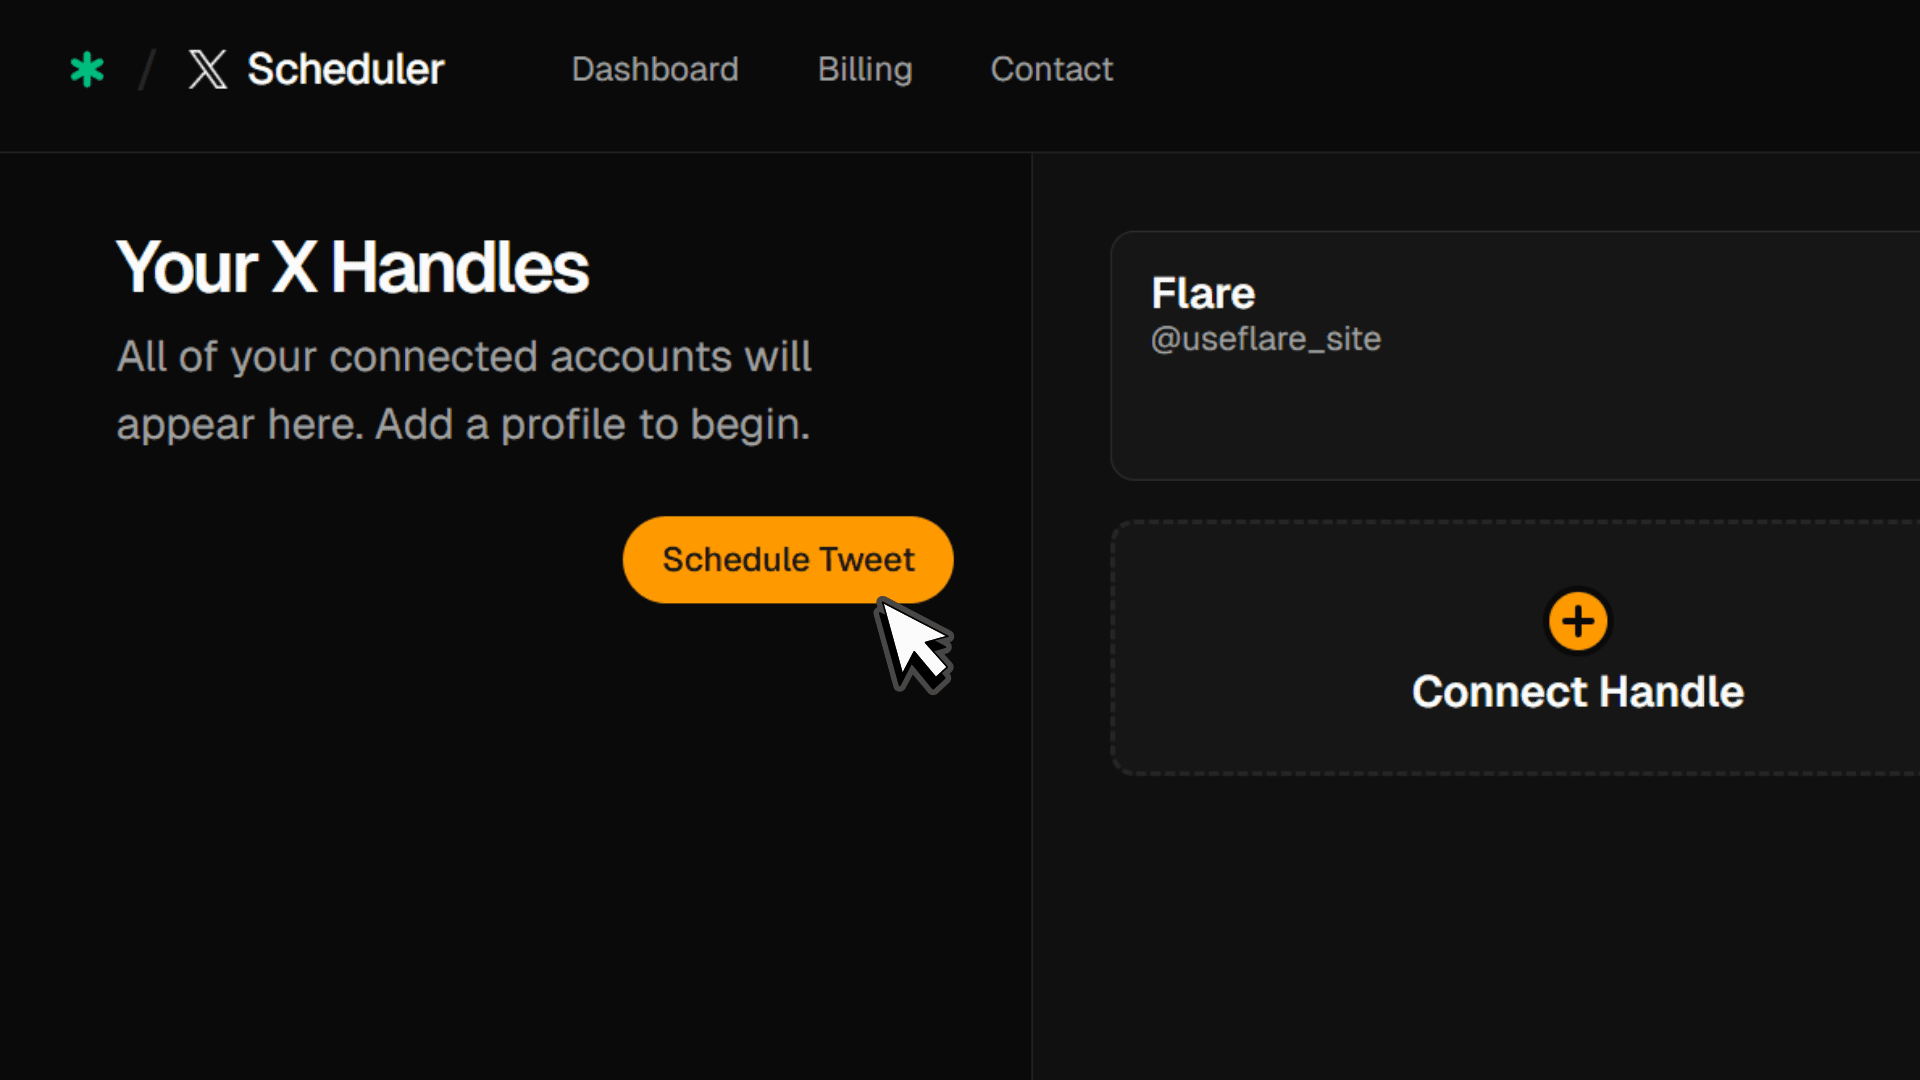The image size is (1920, 1080).
Task: Select the Connect Handle label
Action: [1578, 692]
